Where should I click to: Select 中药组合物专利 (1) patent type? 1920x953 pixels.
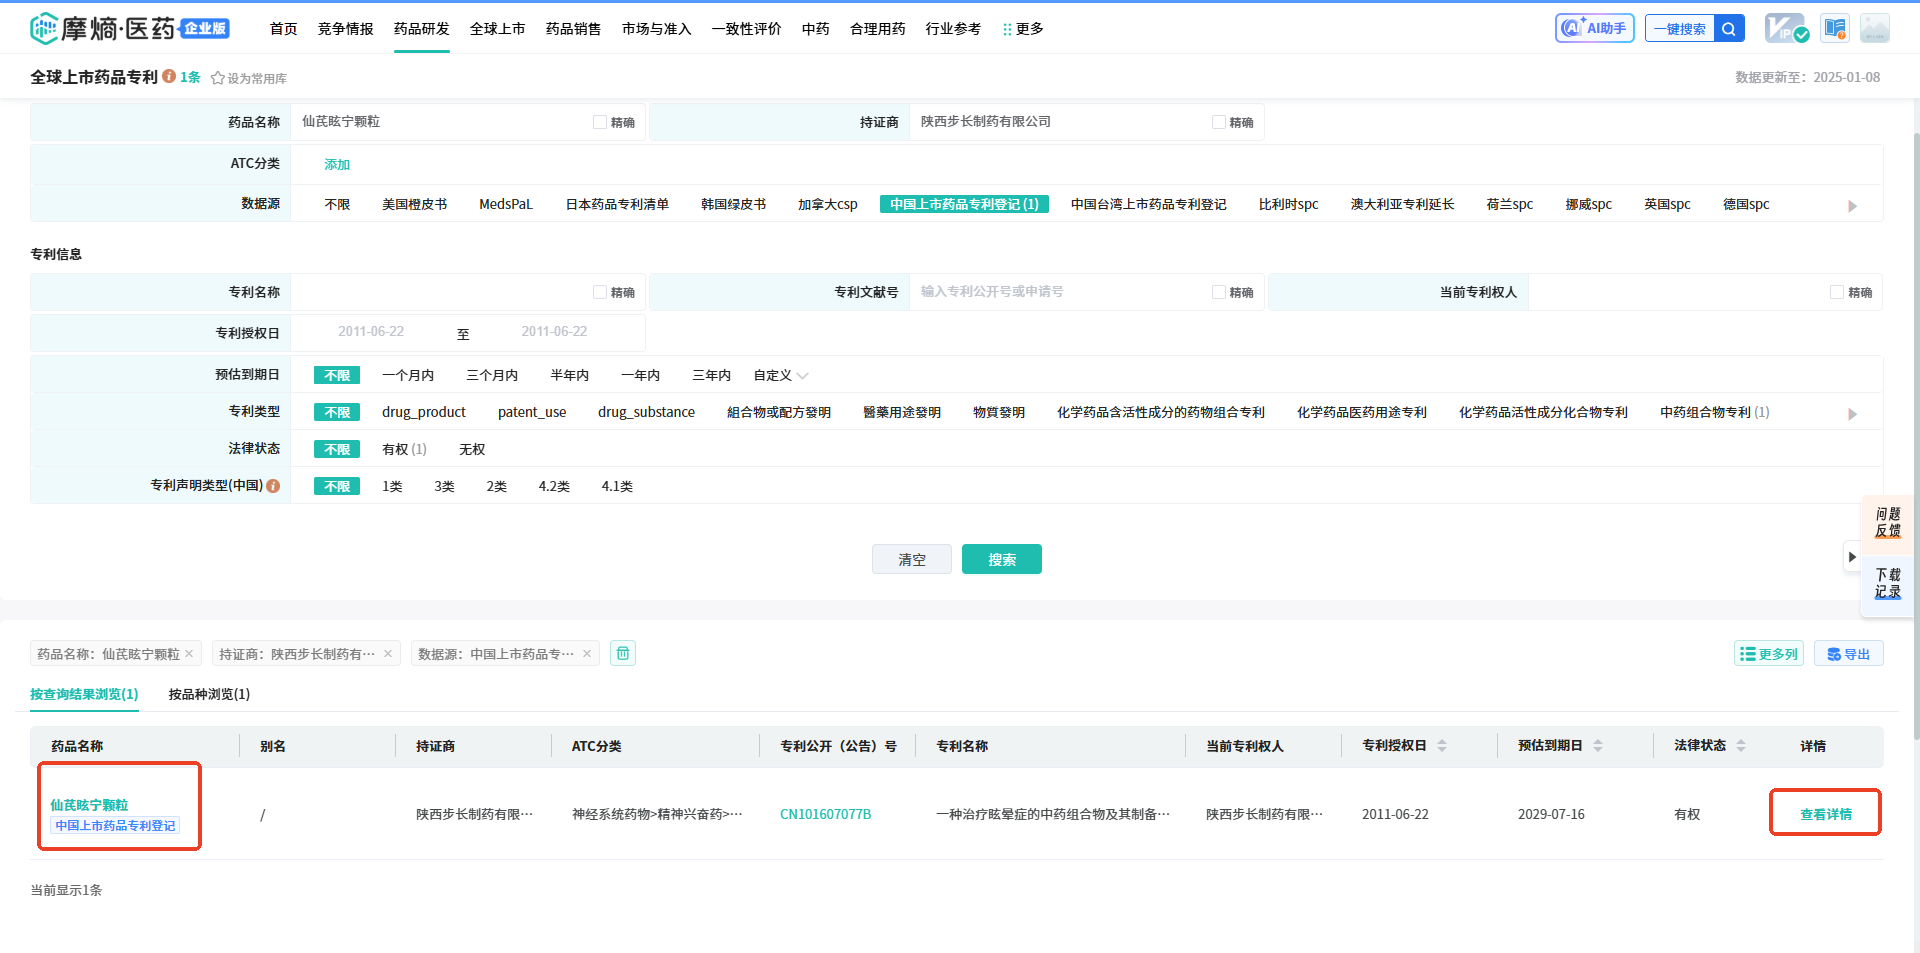click(1714, 412)
